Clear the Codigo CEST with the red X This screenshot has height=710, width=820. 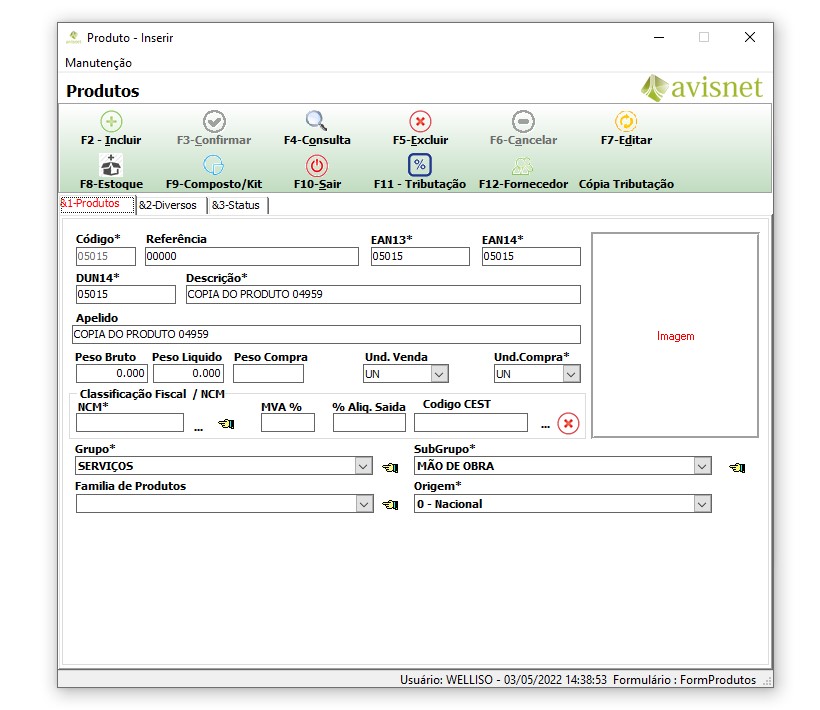point(568,423)
